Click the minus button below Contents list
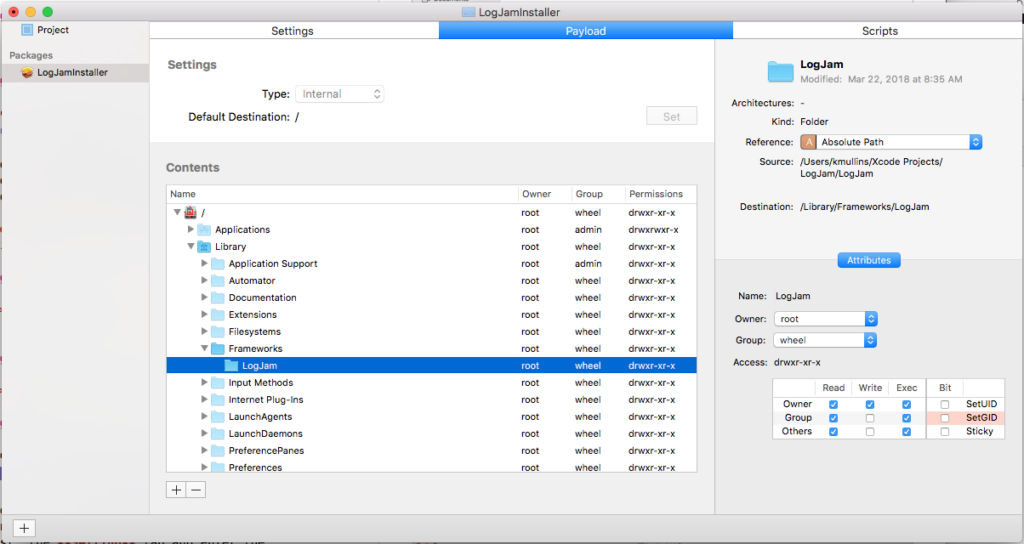This screenshot has height=544, width=1024. click(196, 489)
